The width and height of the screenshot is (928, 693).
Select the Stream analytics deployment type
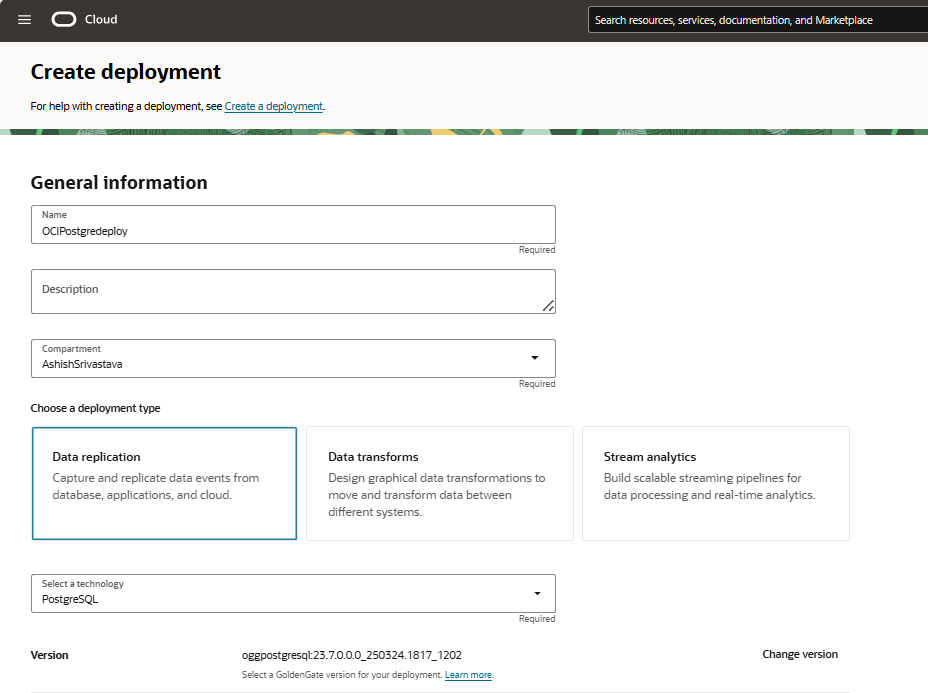[x=716, y=484]
